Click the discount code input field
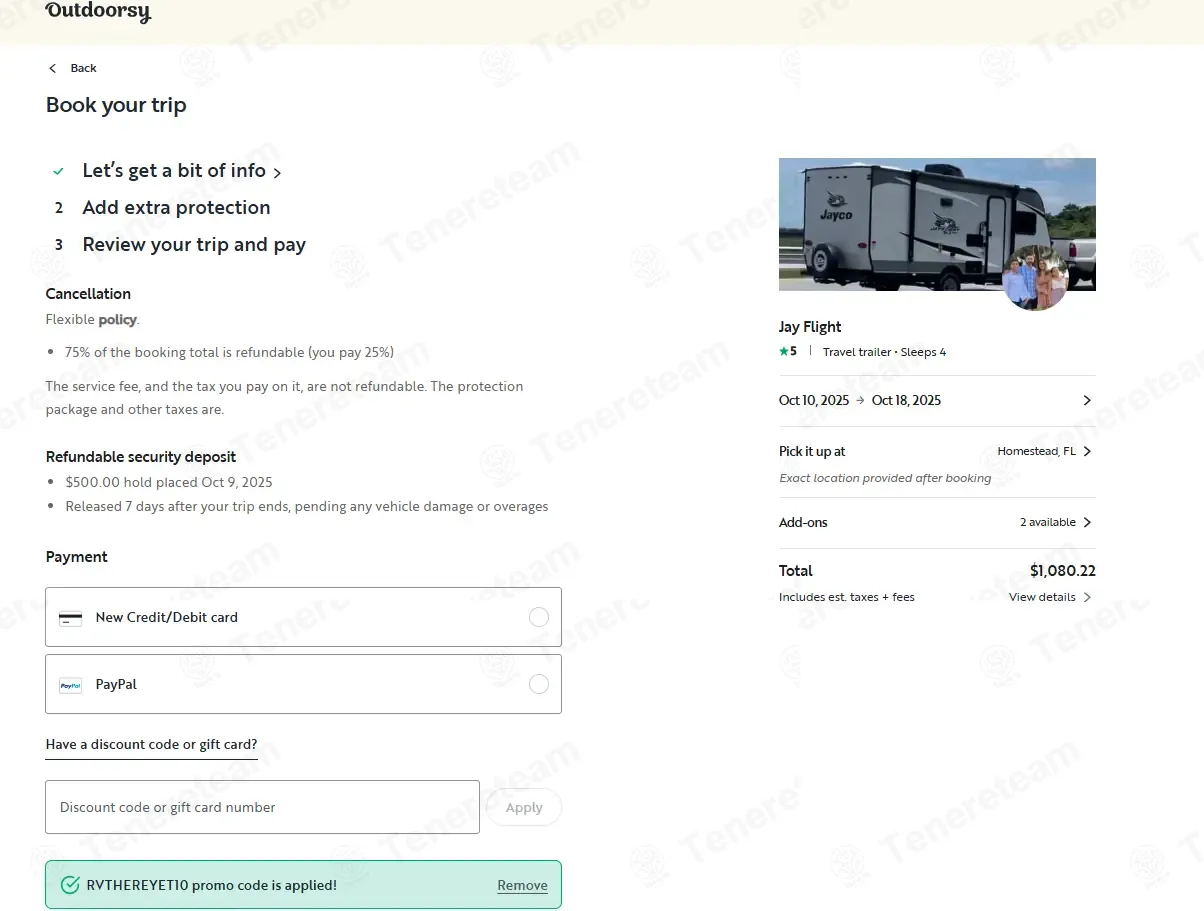1204x911 pixels. (x=262, y=807)
